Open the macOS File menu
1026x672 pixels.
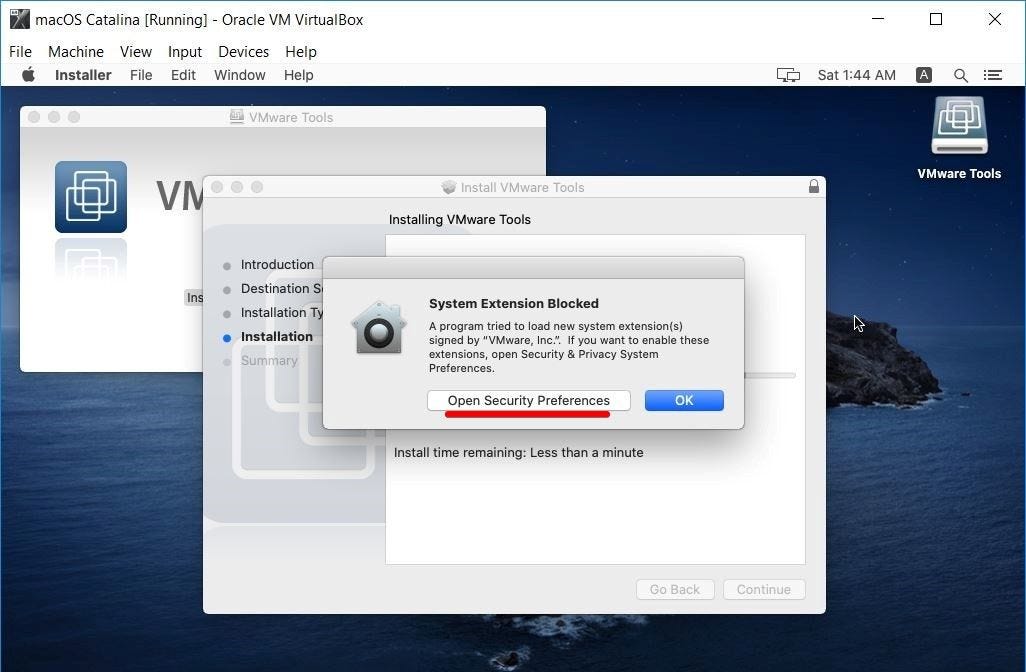pyautogui.click(x=141, y=75)
